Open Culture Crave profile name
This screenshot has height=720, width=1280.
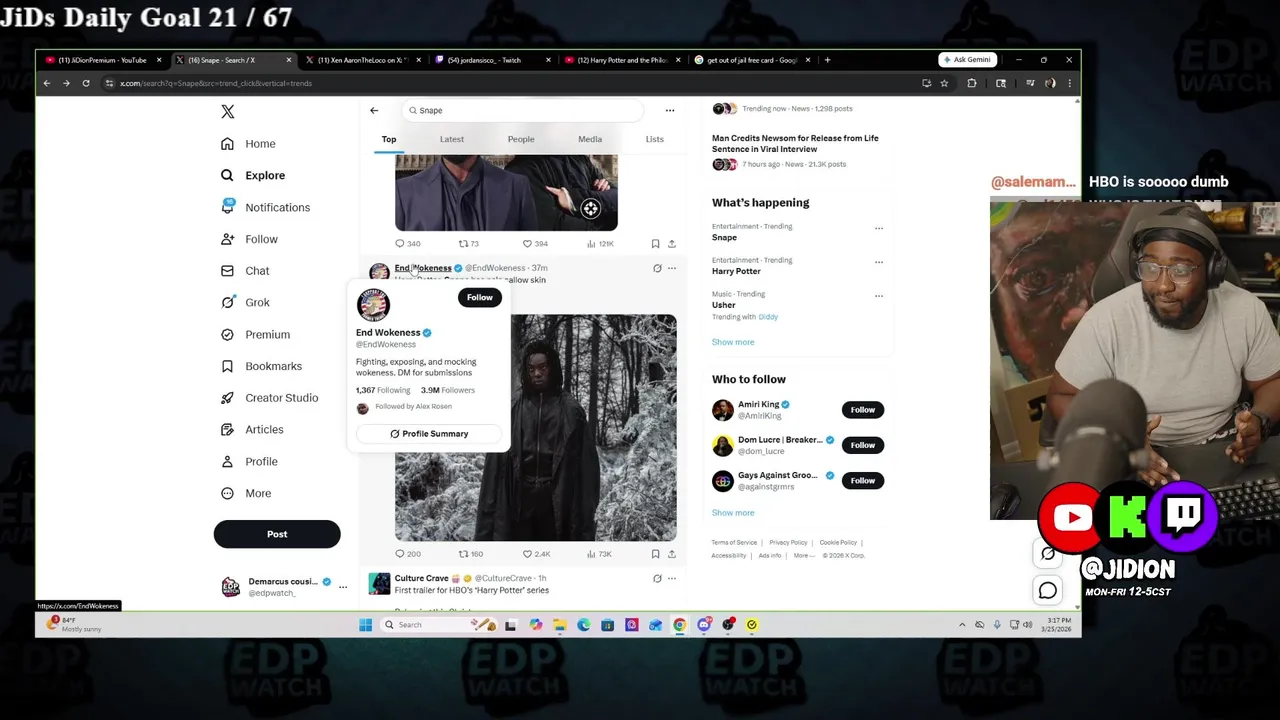coord(421,578)
